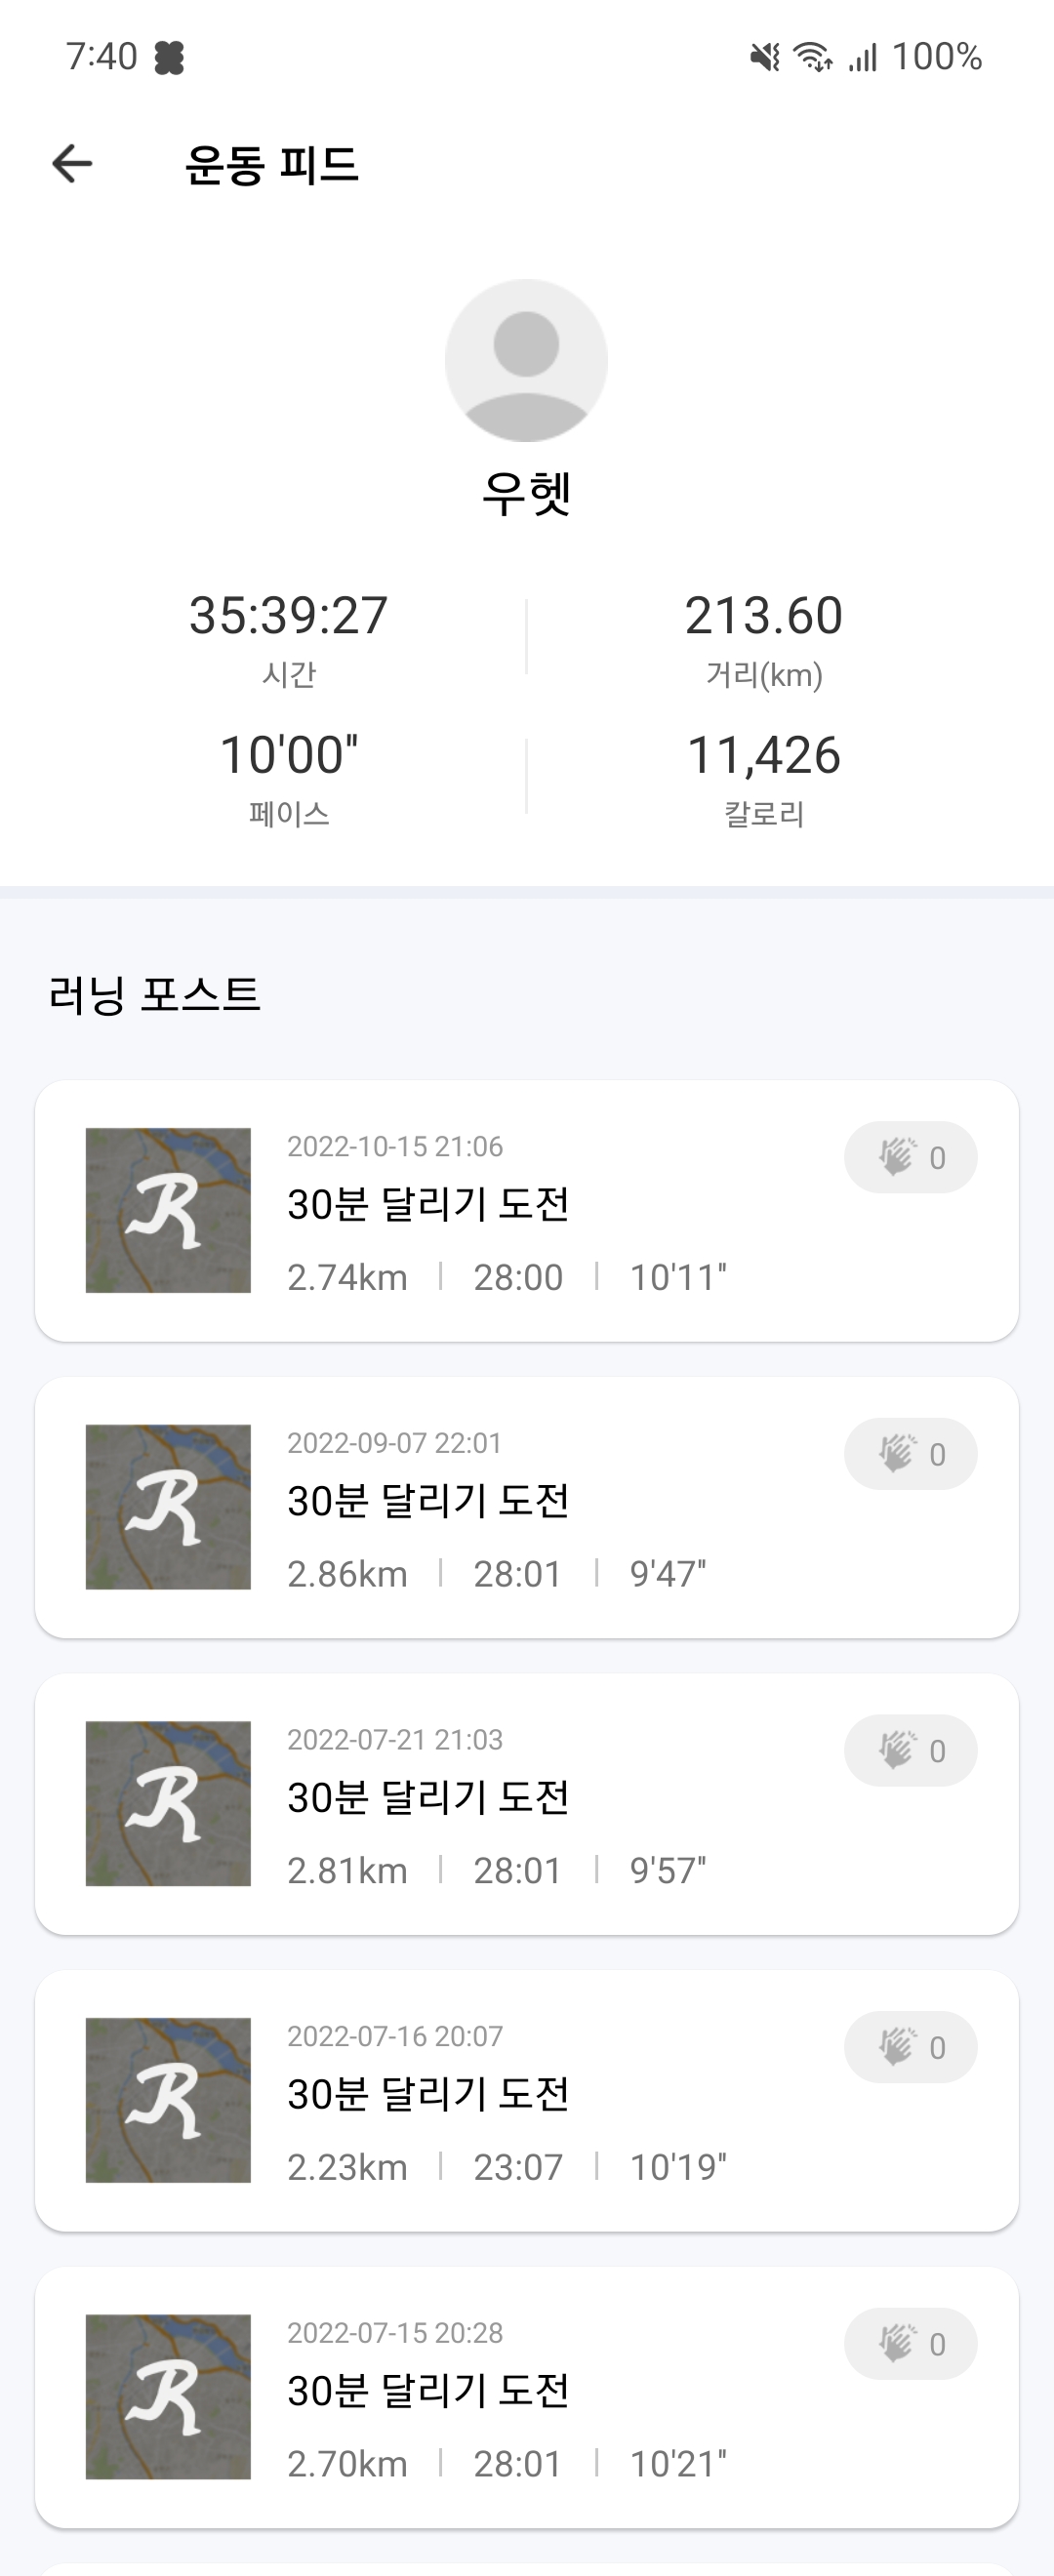
Task: Tap the 10'00" average pace stat
Action: [288, 756]
